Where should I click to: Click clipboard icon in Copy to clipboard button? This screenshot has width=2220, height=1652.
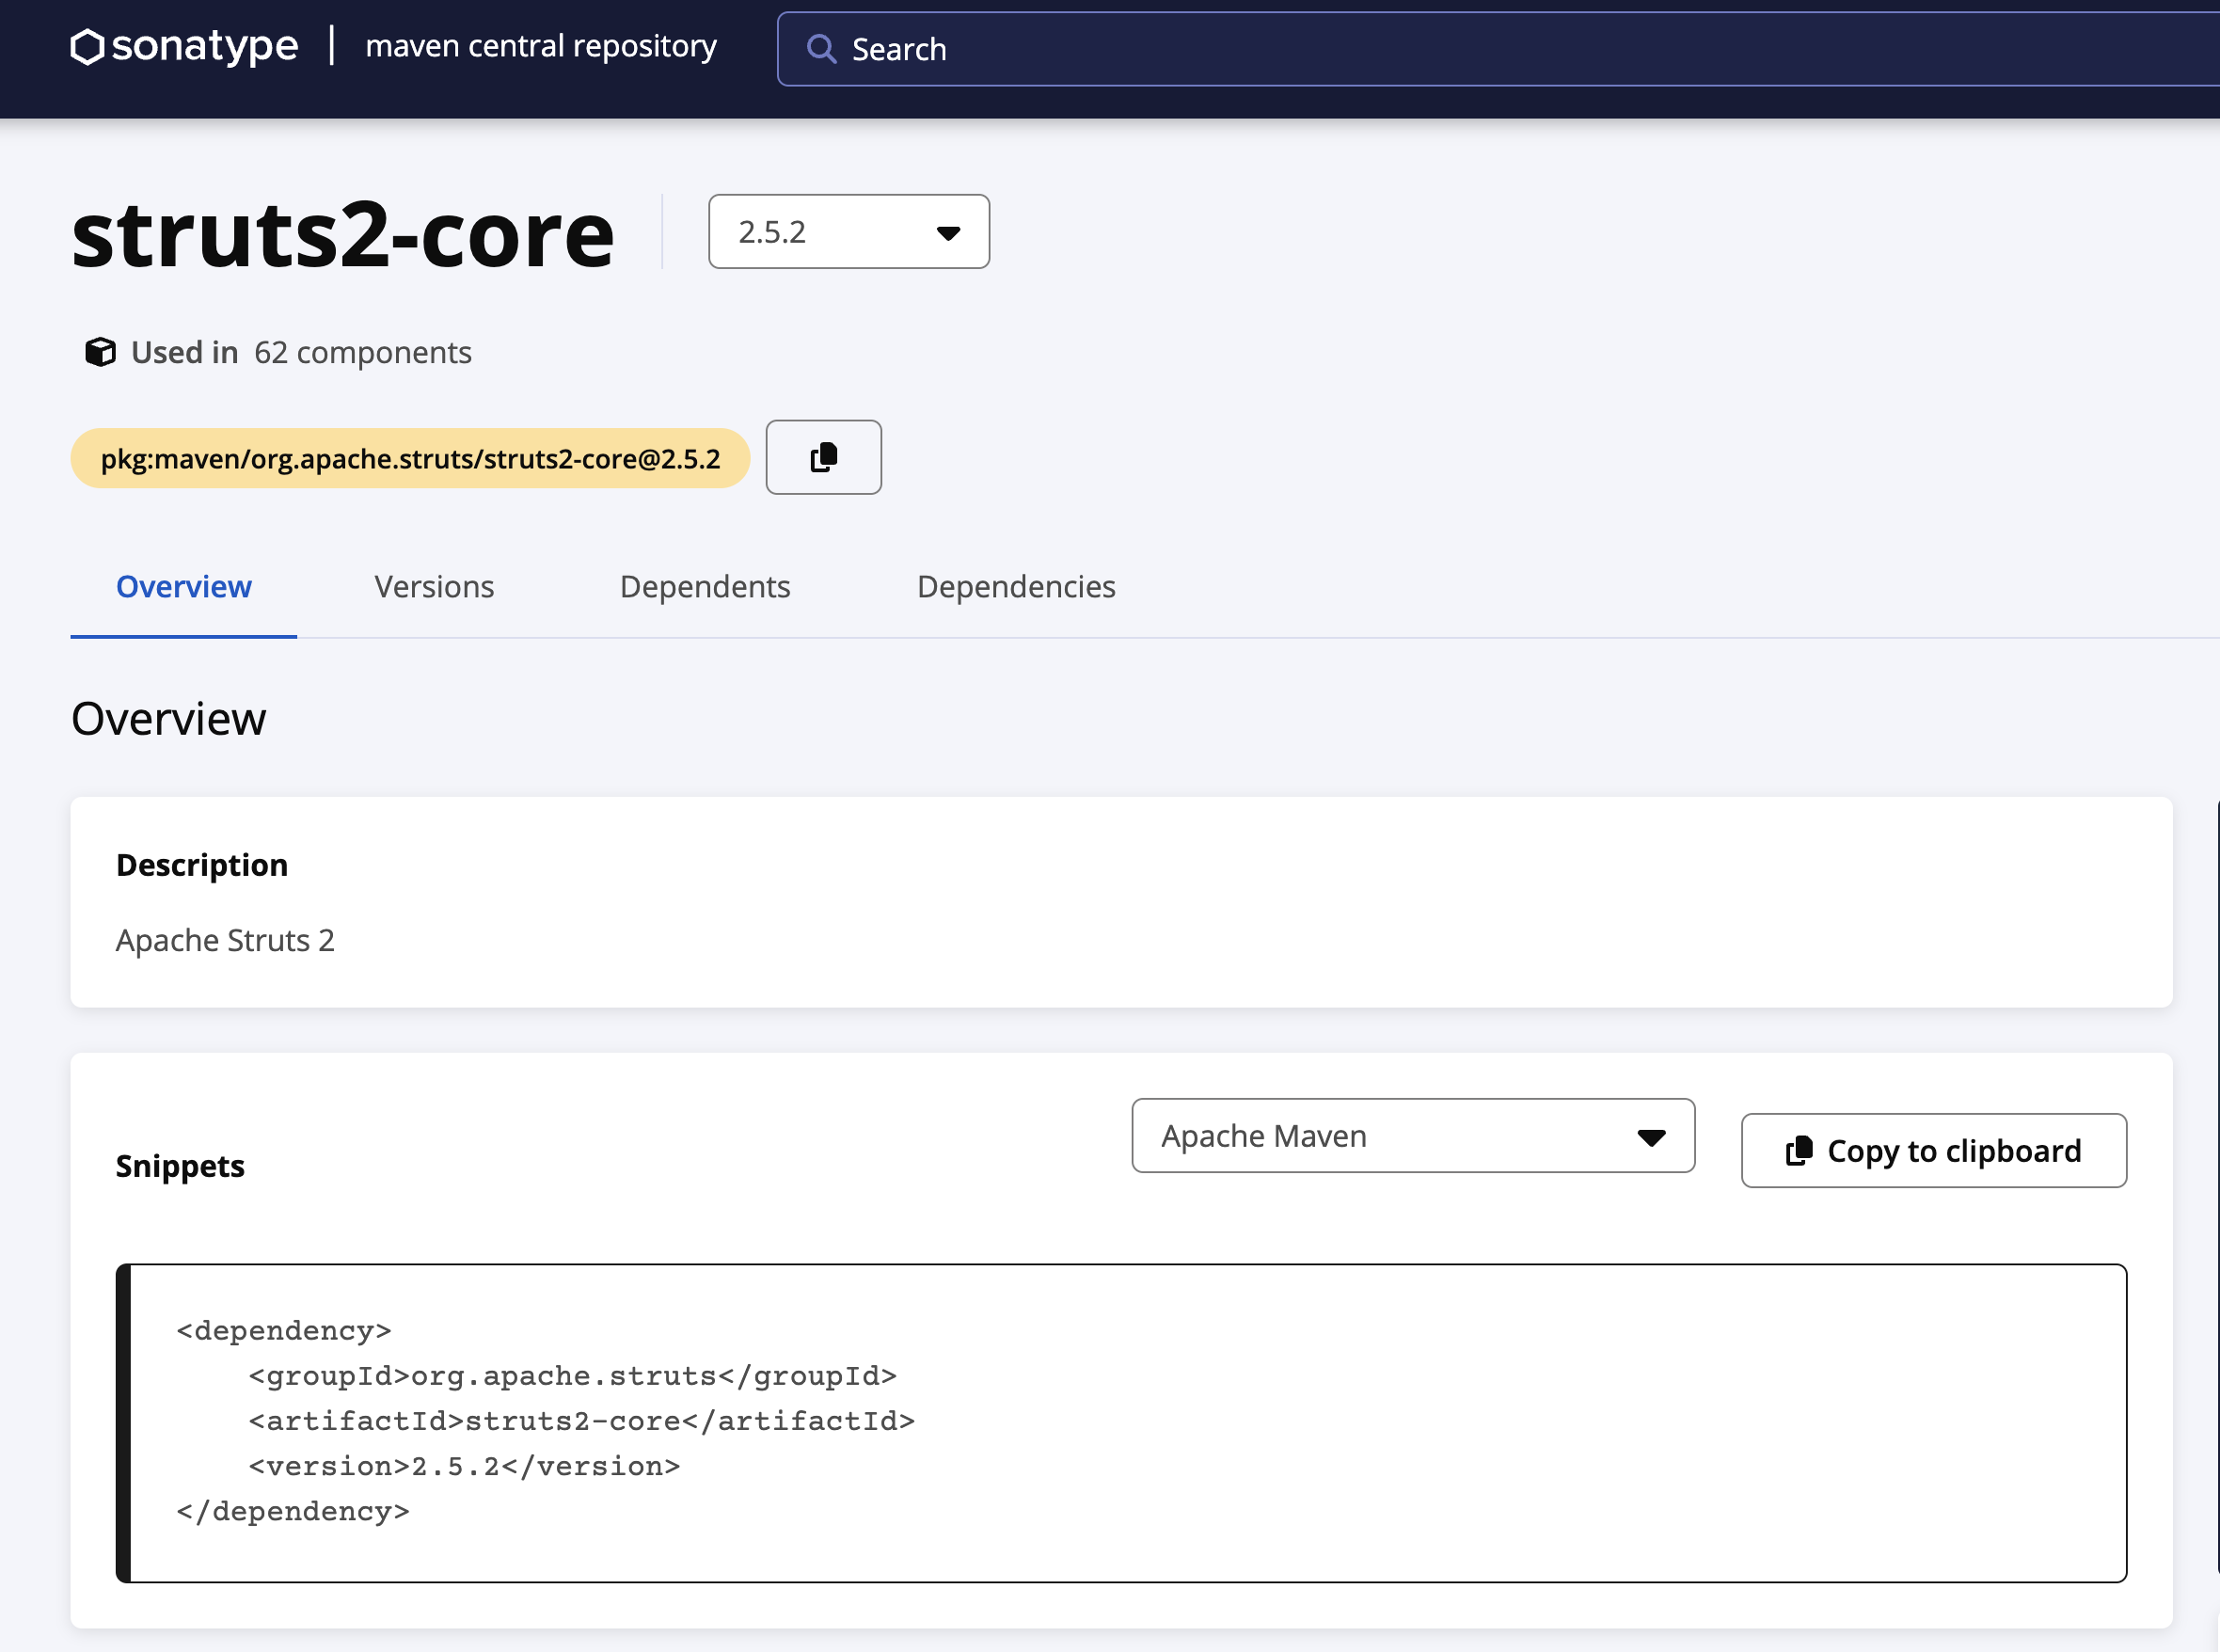[x=1799, y=1151]
